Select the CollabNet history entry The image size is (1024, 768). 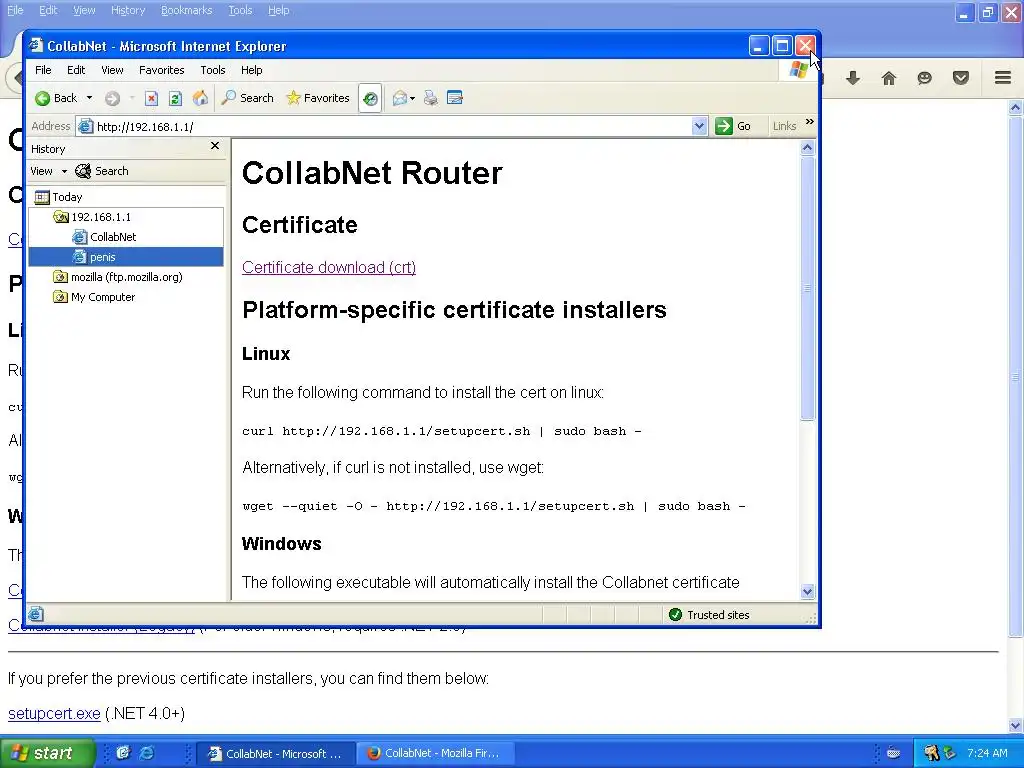pyautogui.click(x=104, y=237)
